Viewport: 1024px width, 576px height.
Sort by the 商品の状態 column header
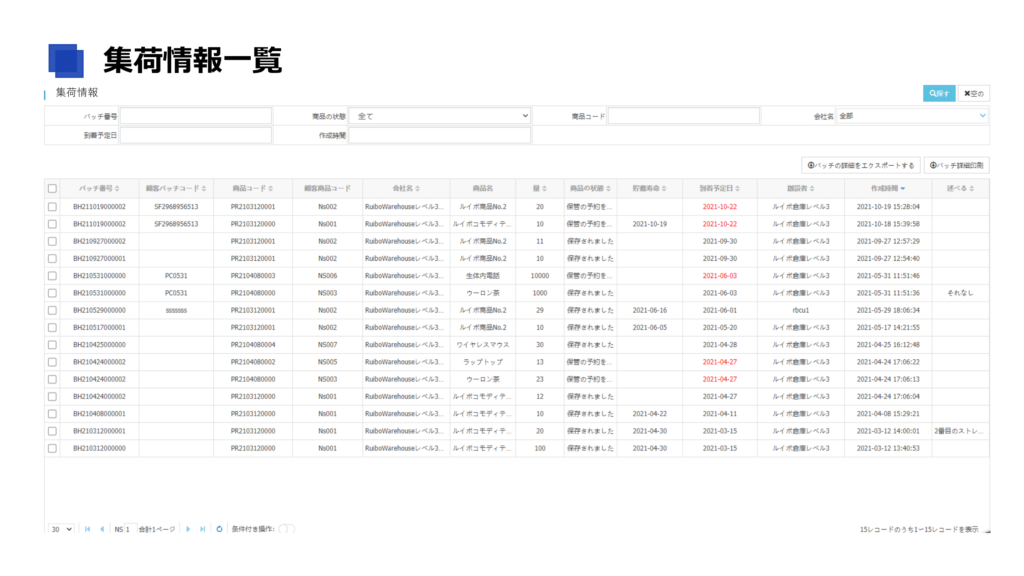tap(590, 188)
